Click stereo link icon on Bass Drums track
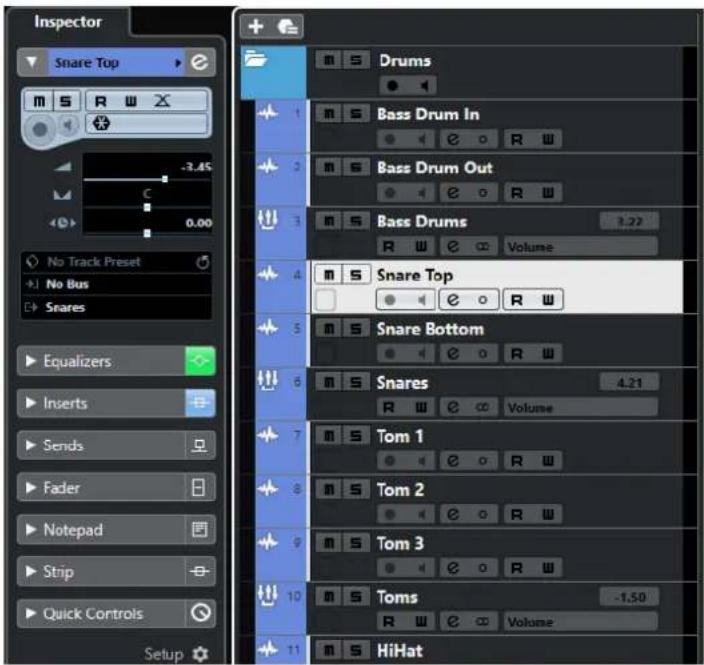Image resolution: width=704 pixels, height=665 pixels. (x=483, y=247)
